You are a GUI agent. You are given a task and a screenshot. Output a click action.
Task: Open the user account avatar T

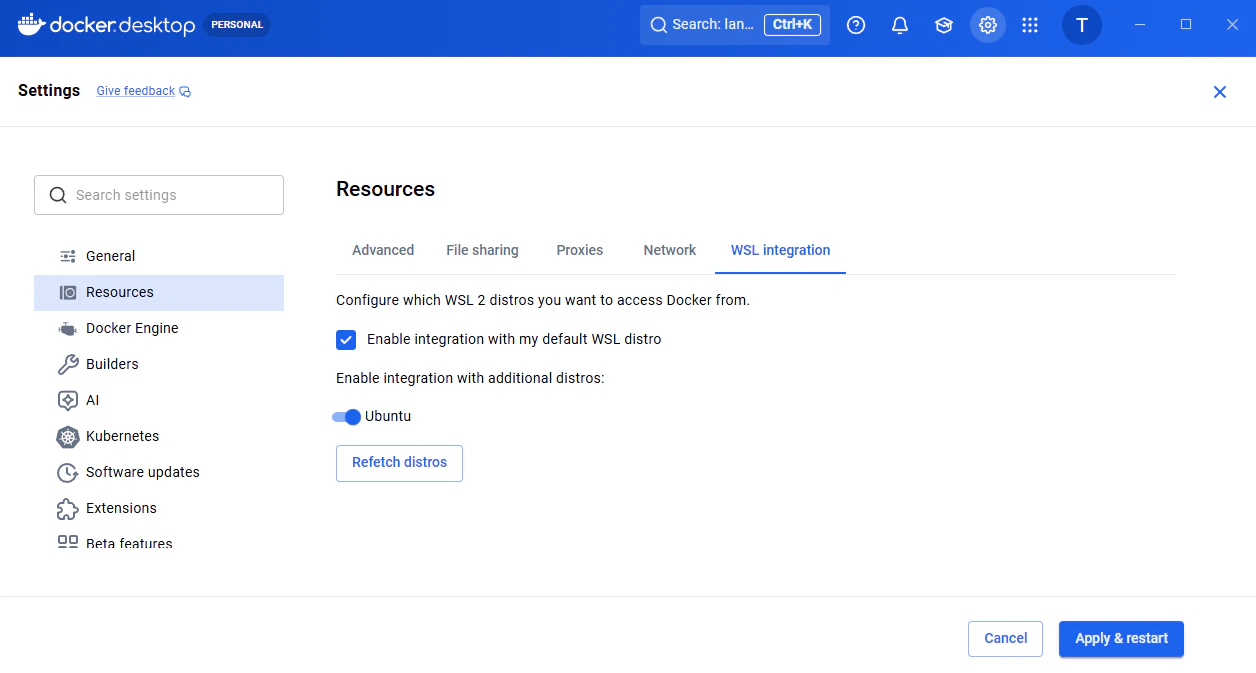(1082, 25)
